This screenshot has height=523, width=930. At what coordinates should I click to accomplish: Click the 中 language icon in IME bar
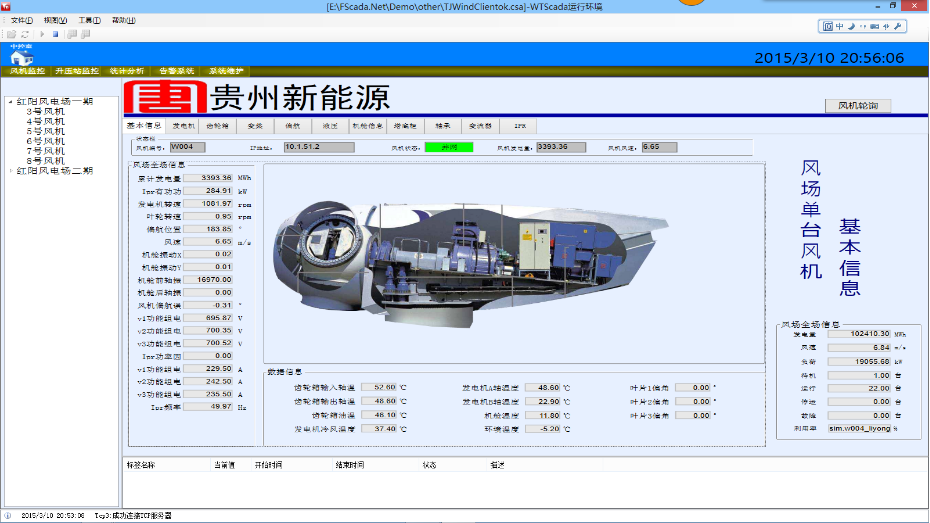coord(840,26)
